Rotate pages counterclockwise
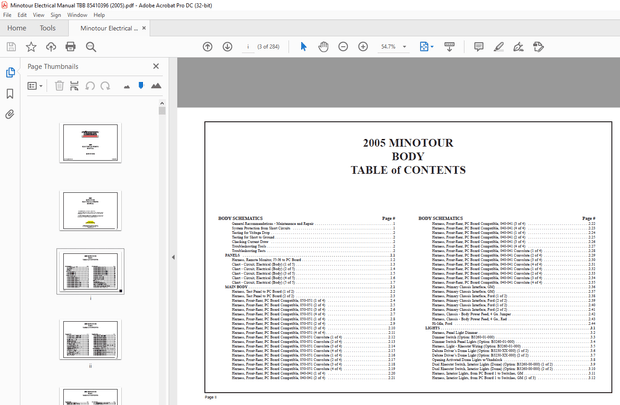The width and height of the screenshot is (620, 405). (90, 85)
